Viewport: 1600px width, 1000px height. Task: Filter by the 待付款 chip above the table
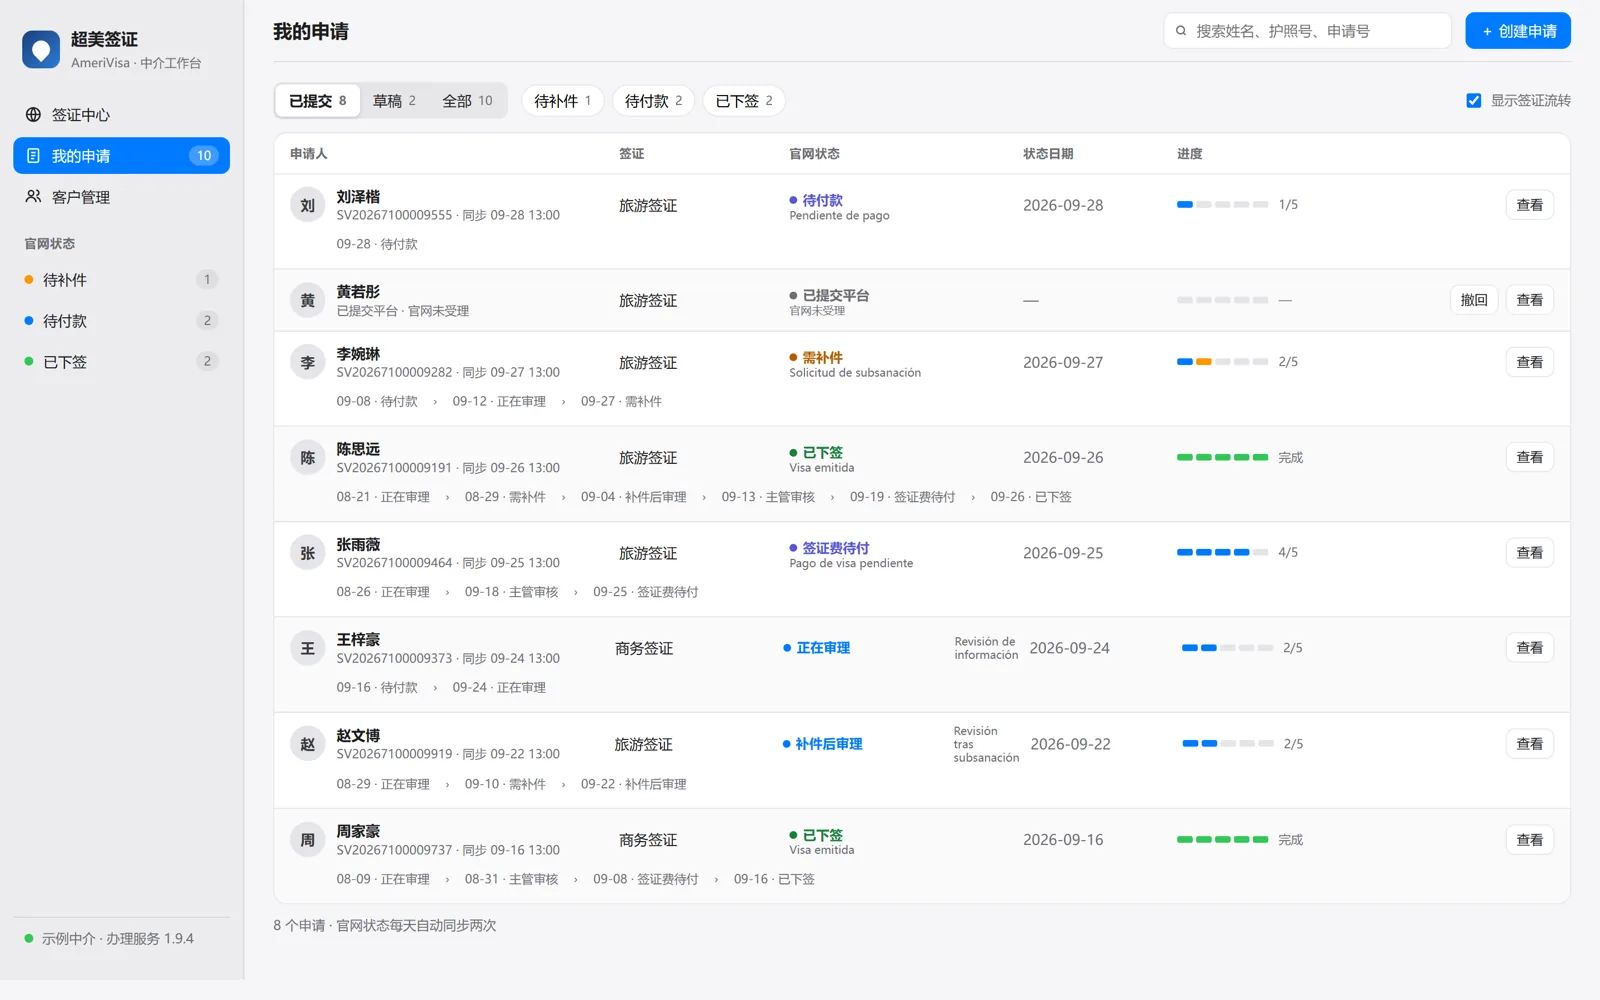pos(653,101)
